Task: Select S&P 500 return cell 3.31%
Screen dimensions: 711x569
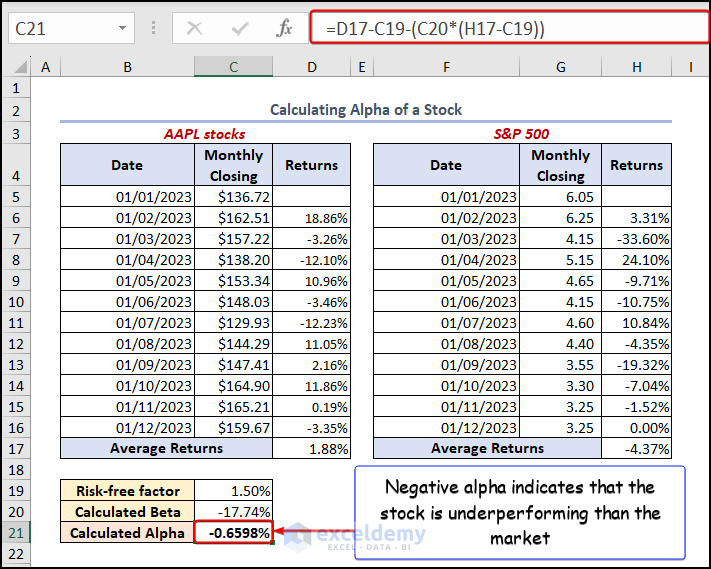Action: tap(637, 218)
